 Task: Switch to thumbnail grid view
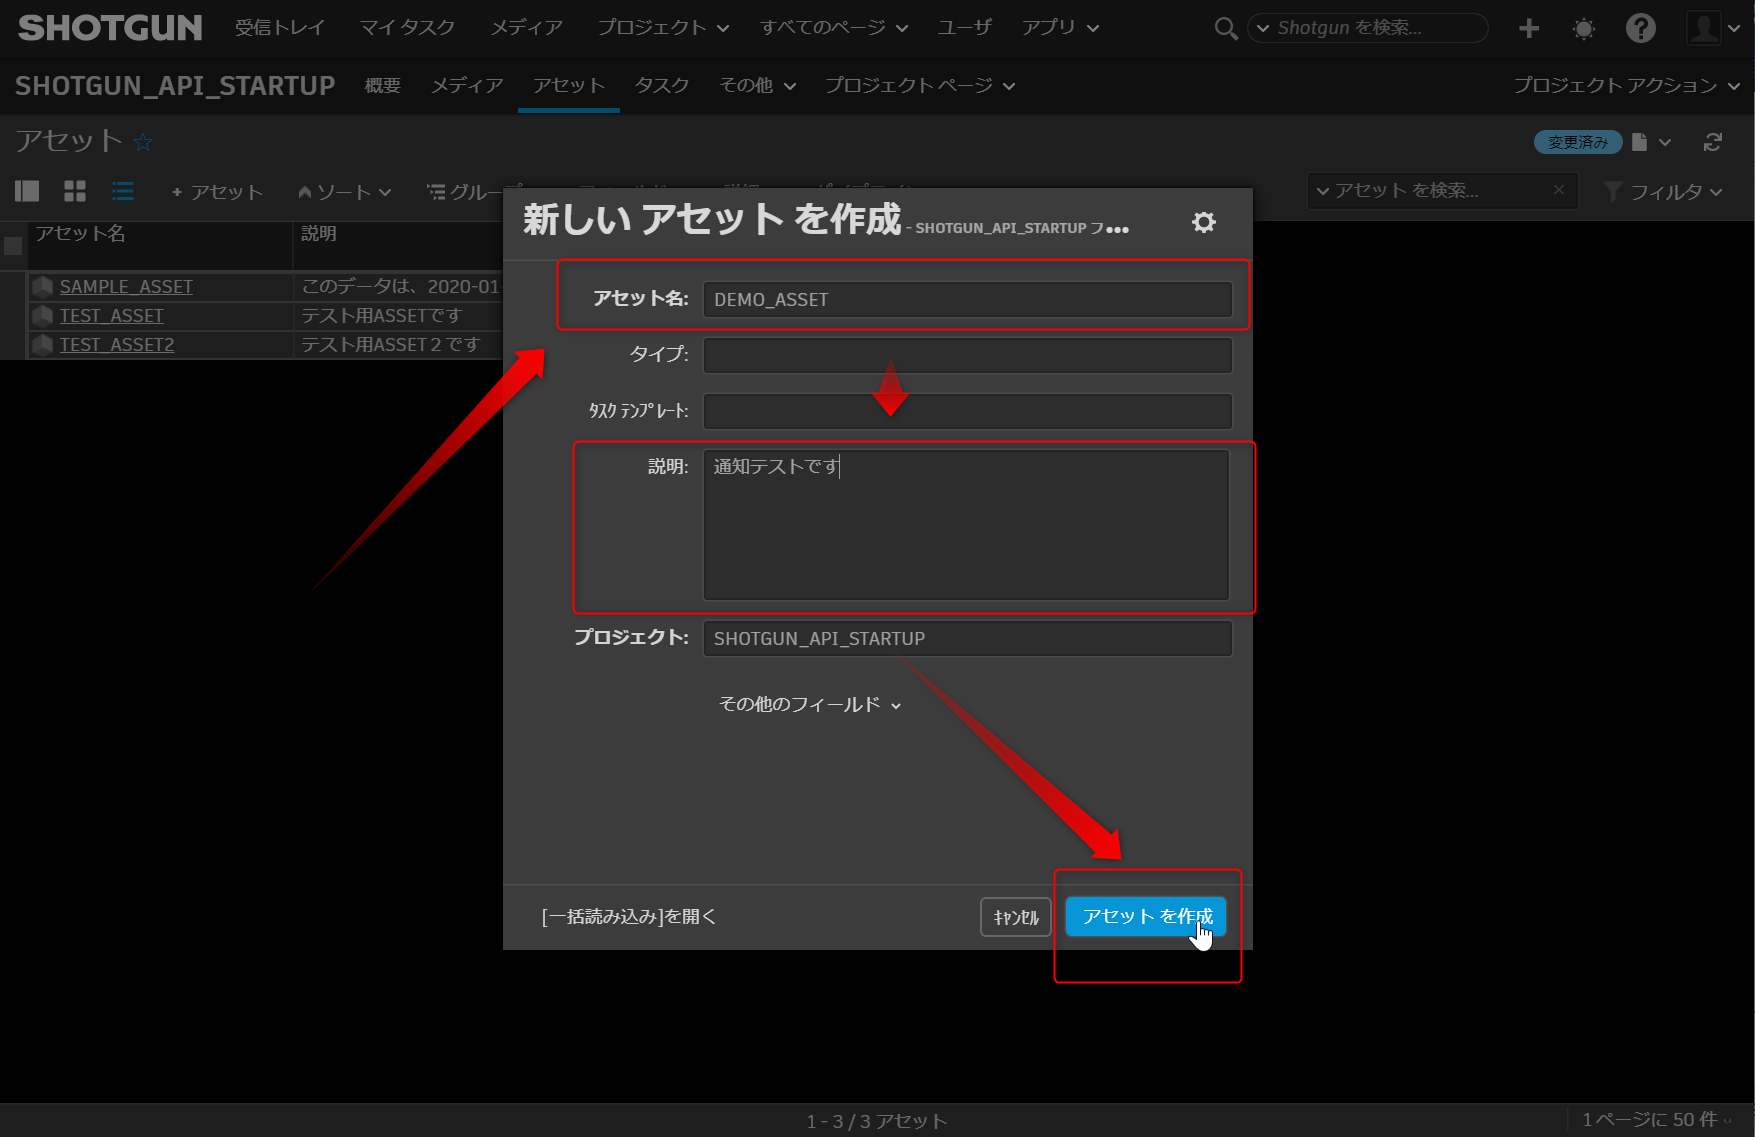click(75, 191)
